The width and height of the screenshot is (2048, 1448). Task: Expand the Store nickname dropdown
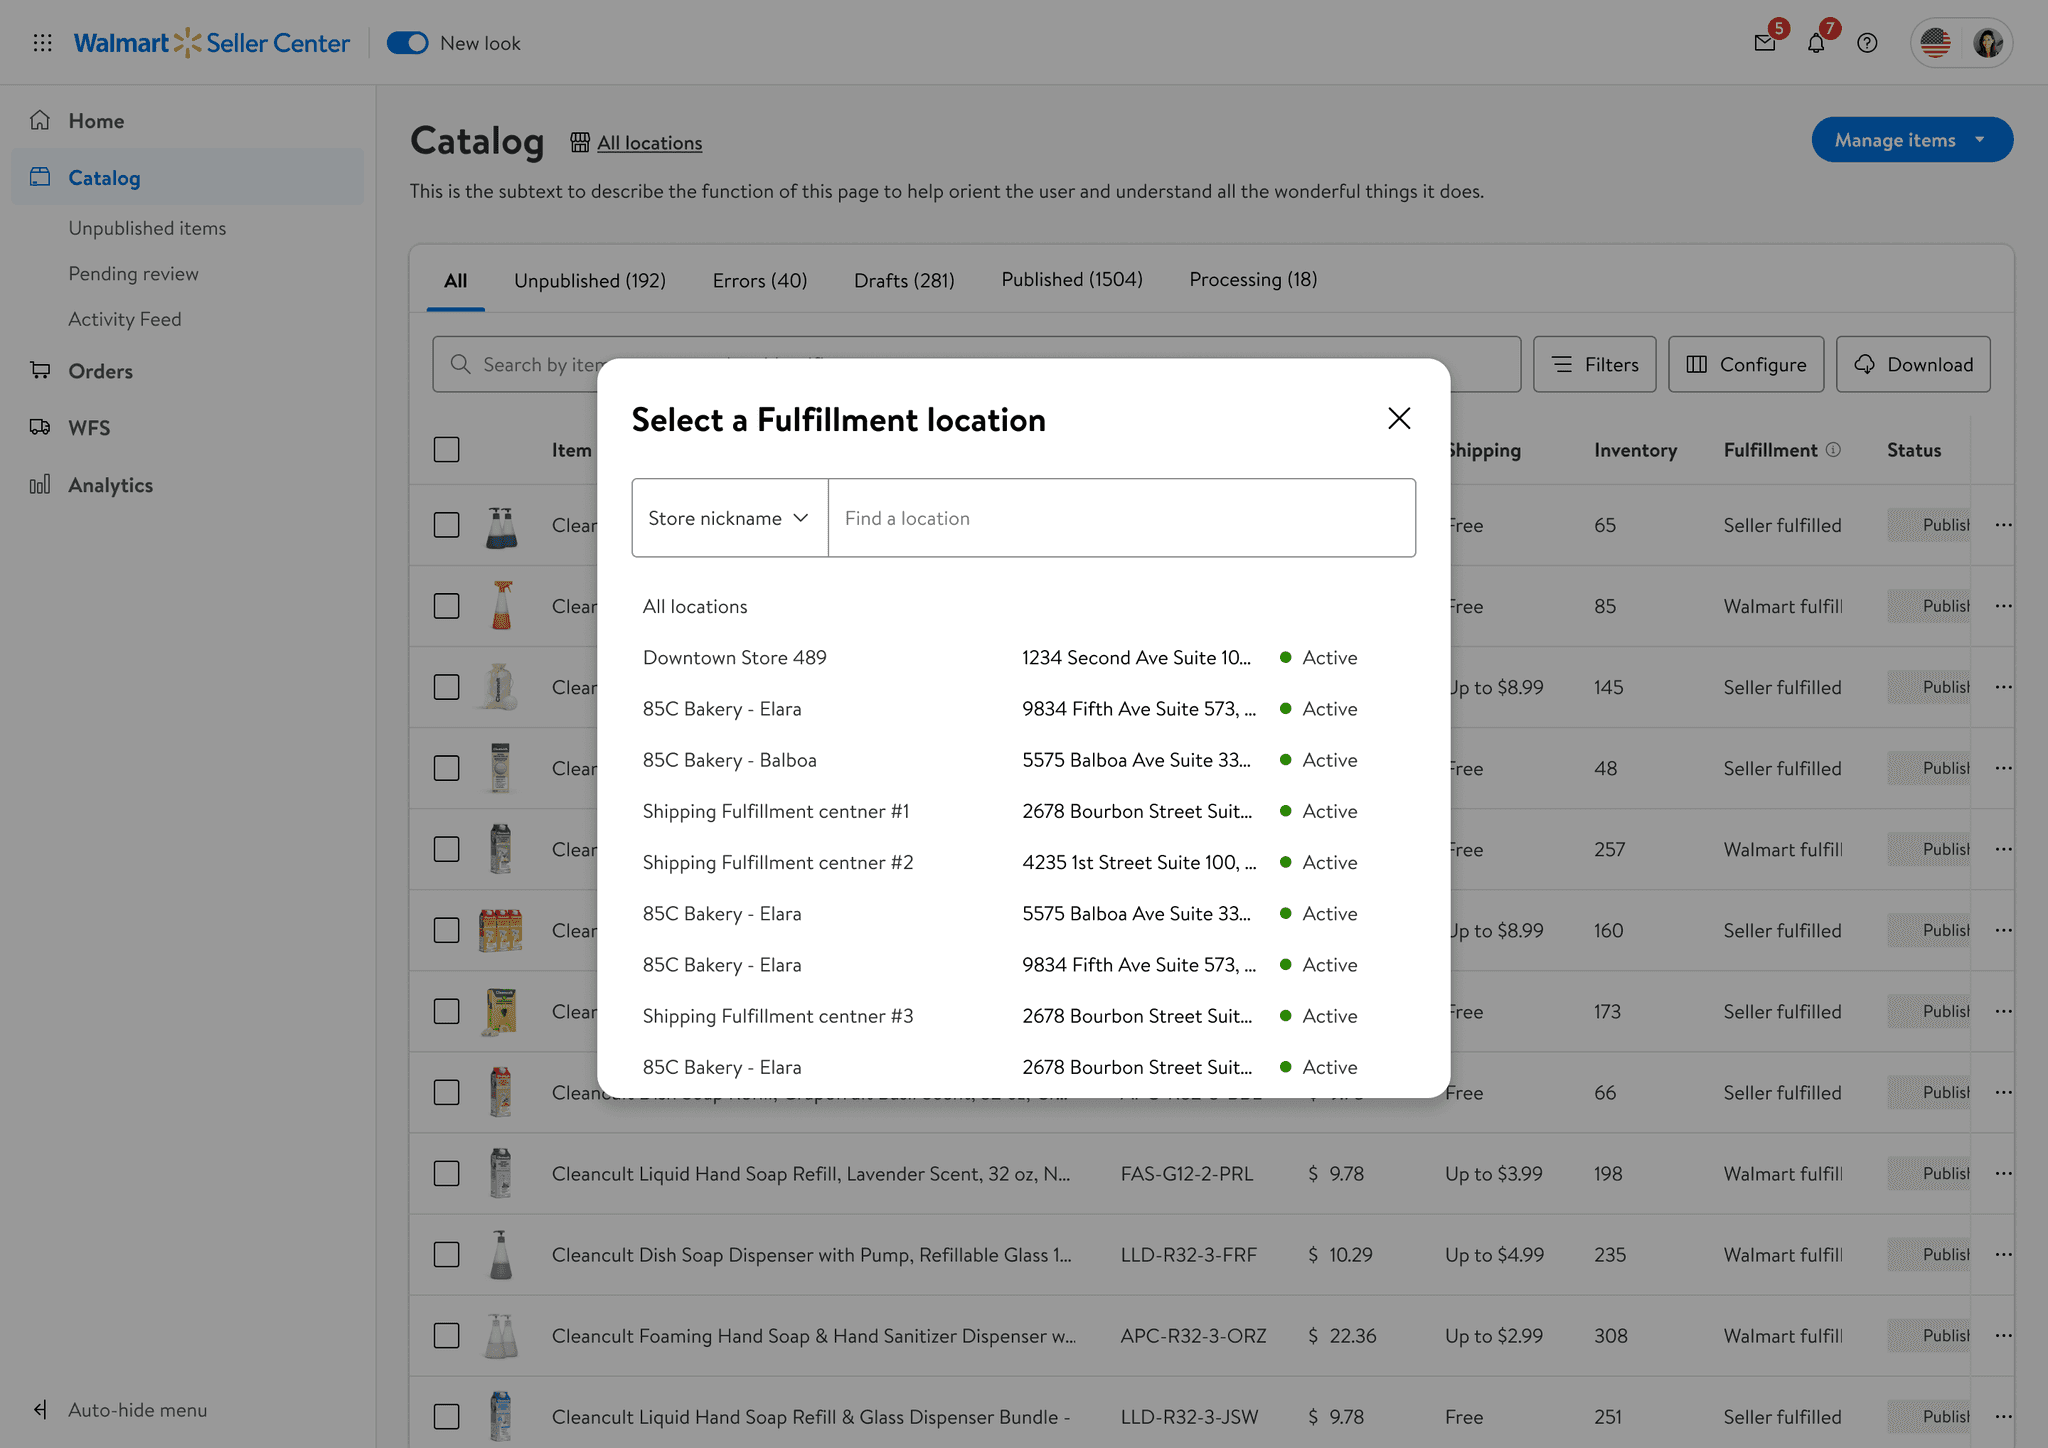[729, 518]
